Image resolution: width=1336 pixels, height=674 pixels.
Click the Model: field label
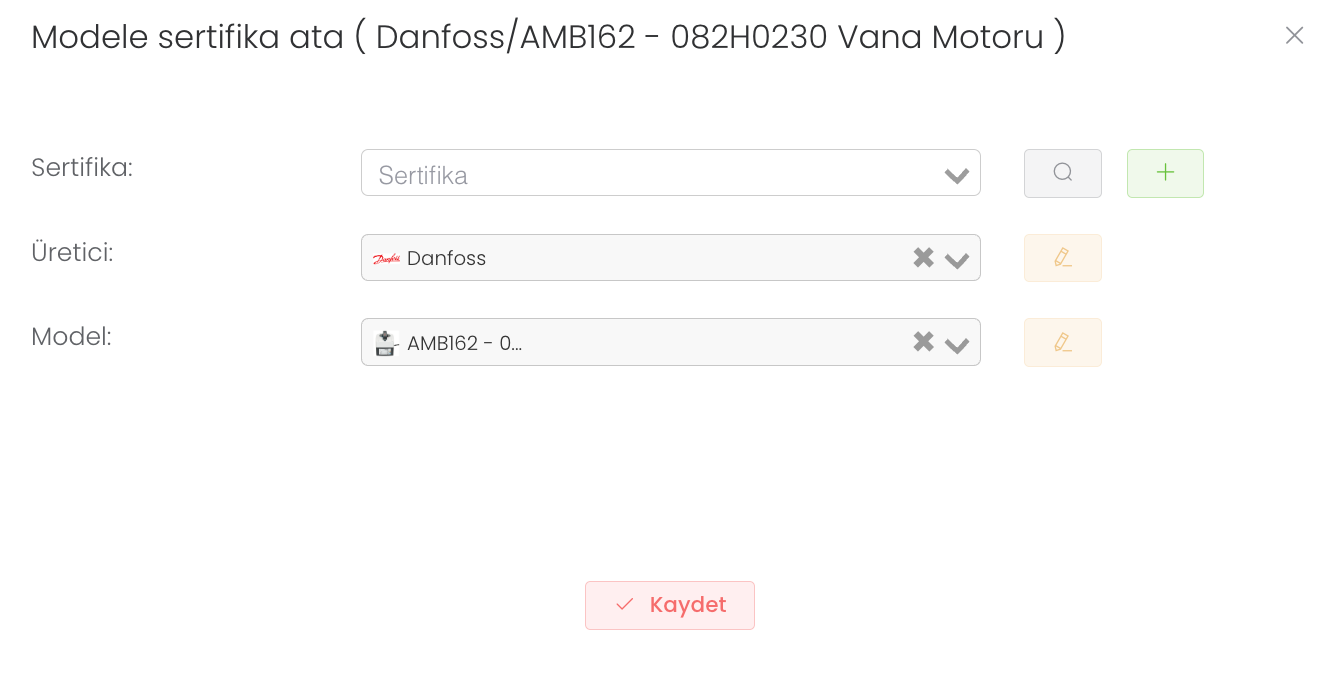[71, 337]
